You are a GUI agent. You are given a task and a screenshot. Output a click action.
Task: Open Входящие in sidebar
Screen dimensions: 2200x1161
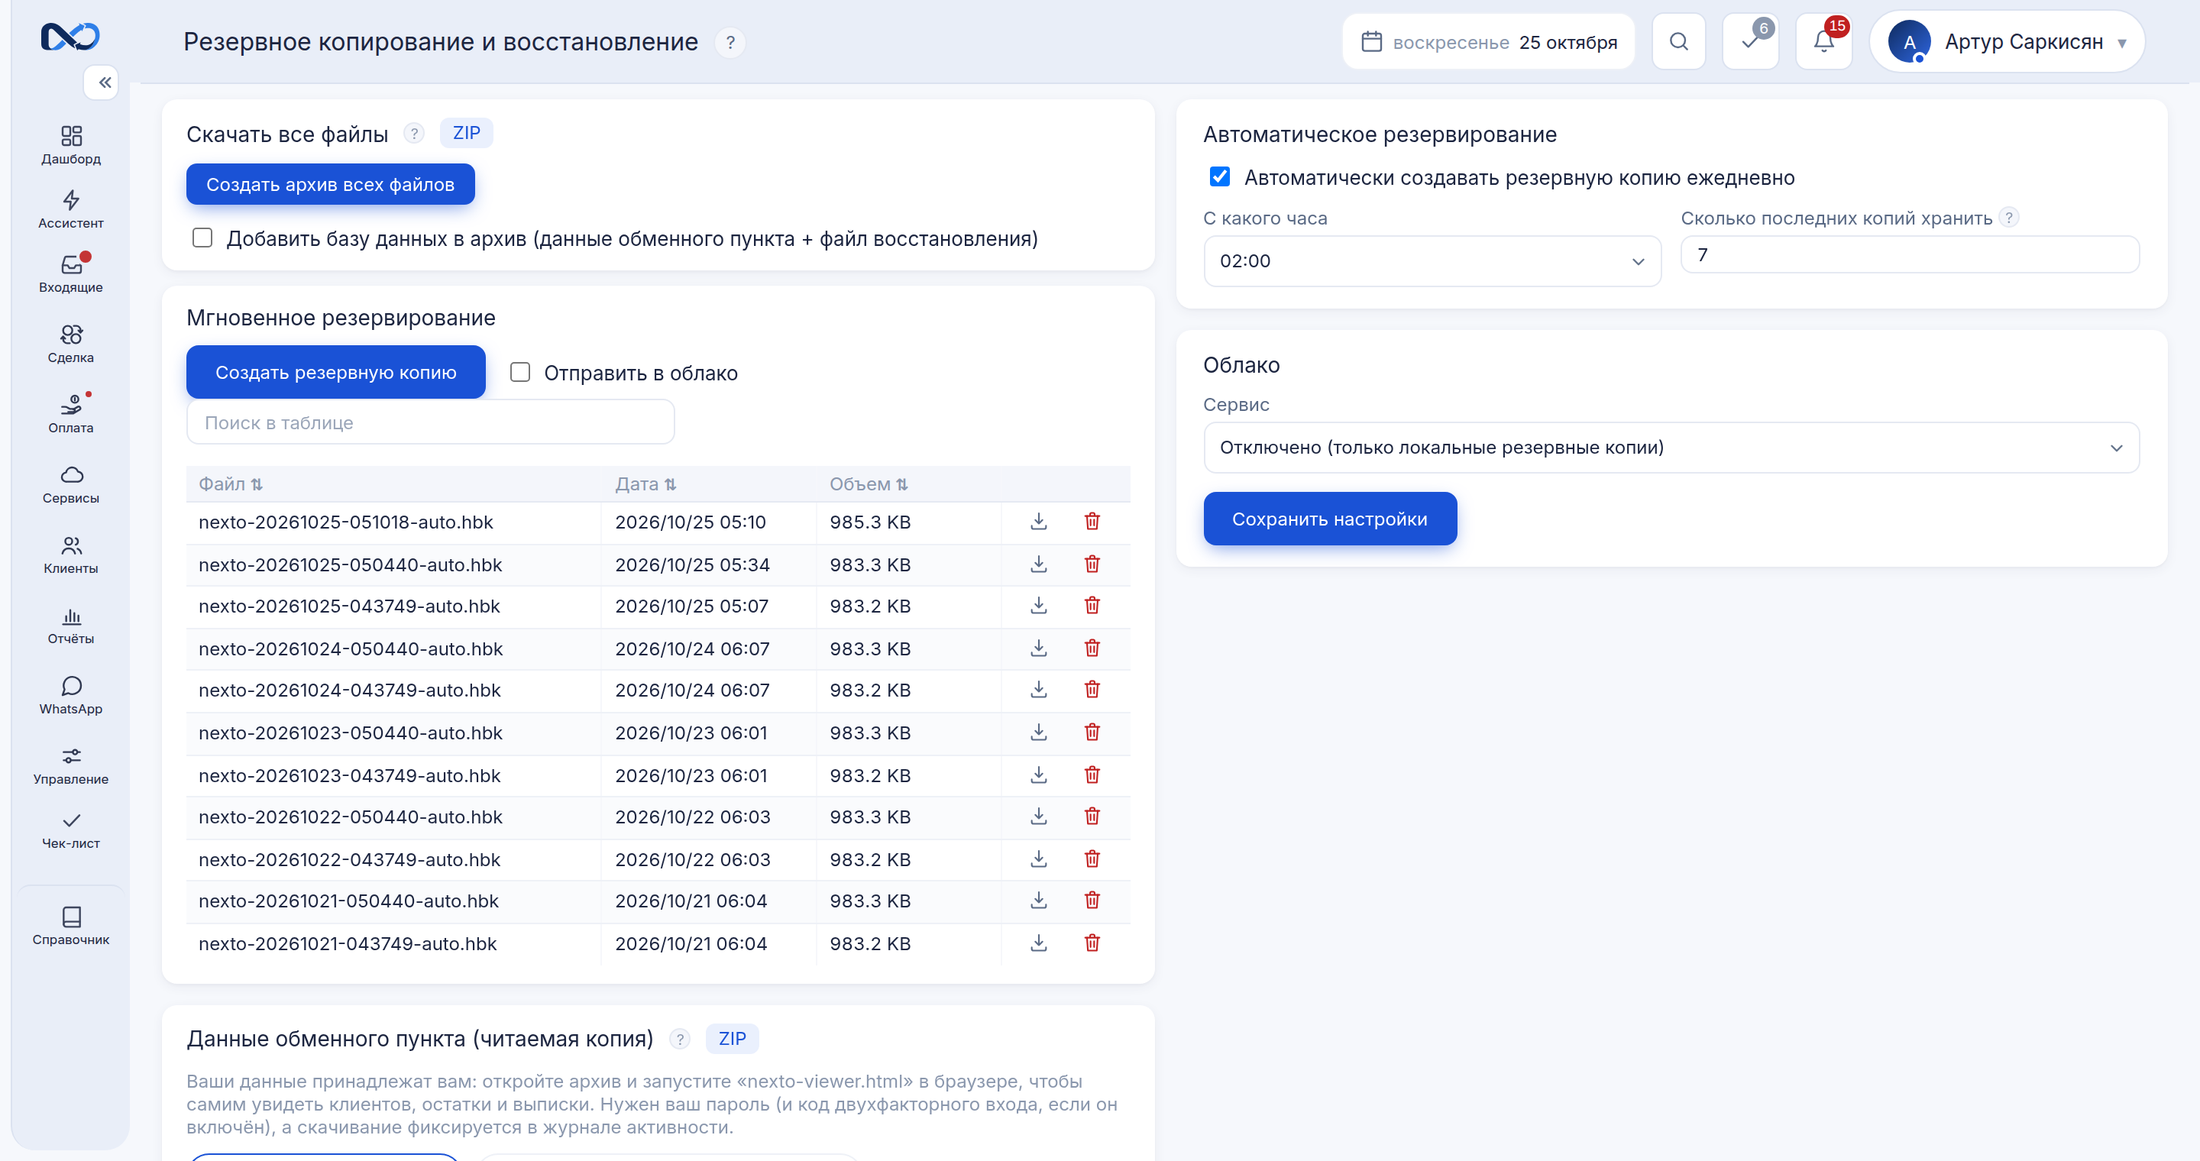[x=71, y=274]
